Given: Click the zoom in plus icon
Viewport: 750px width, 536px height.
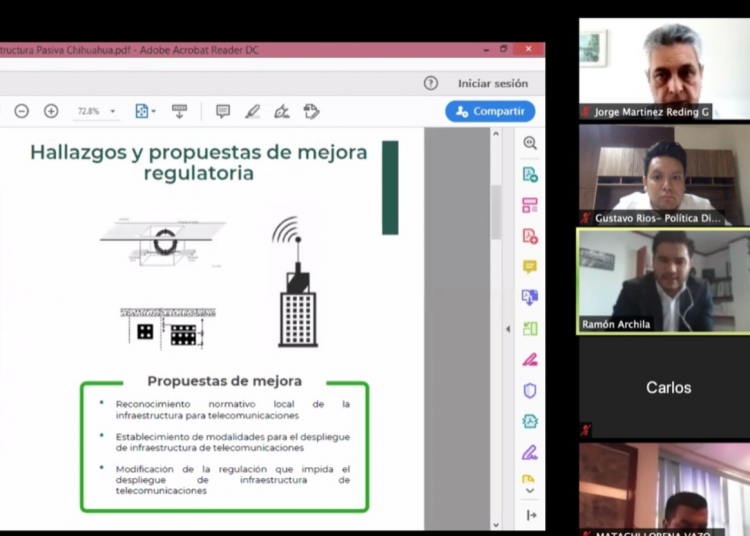Looking at the screenshot, I should coord(51,111).
